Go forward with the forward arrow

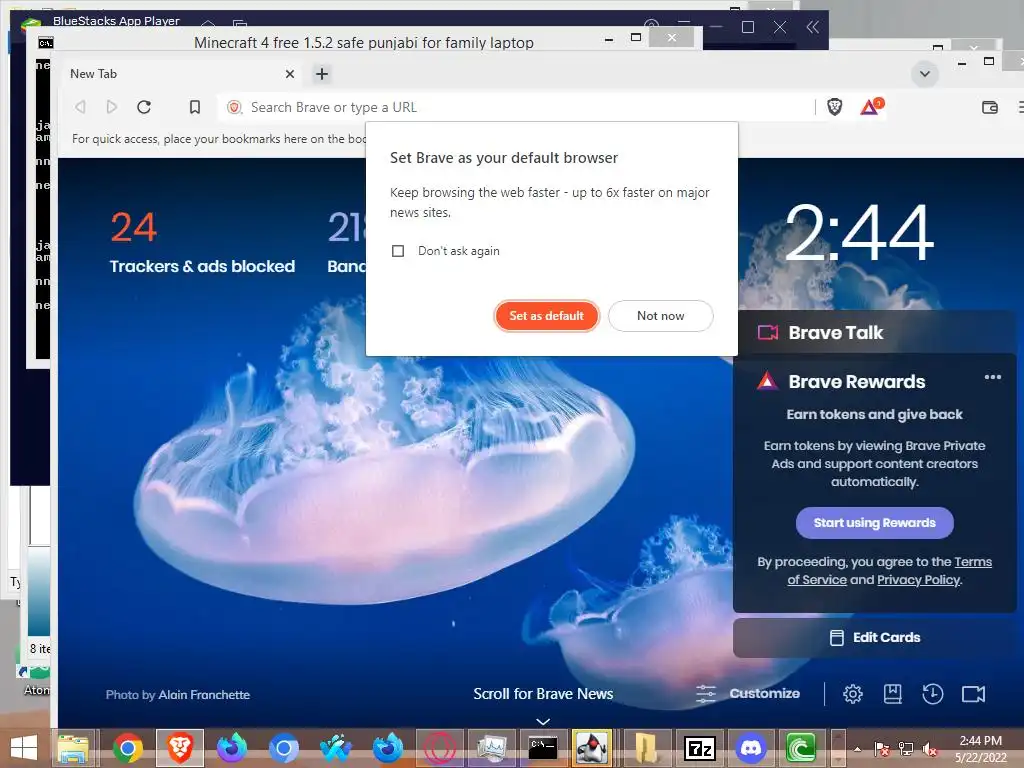[x=112, y=106]
